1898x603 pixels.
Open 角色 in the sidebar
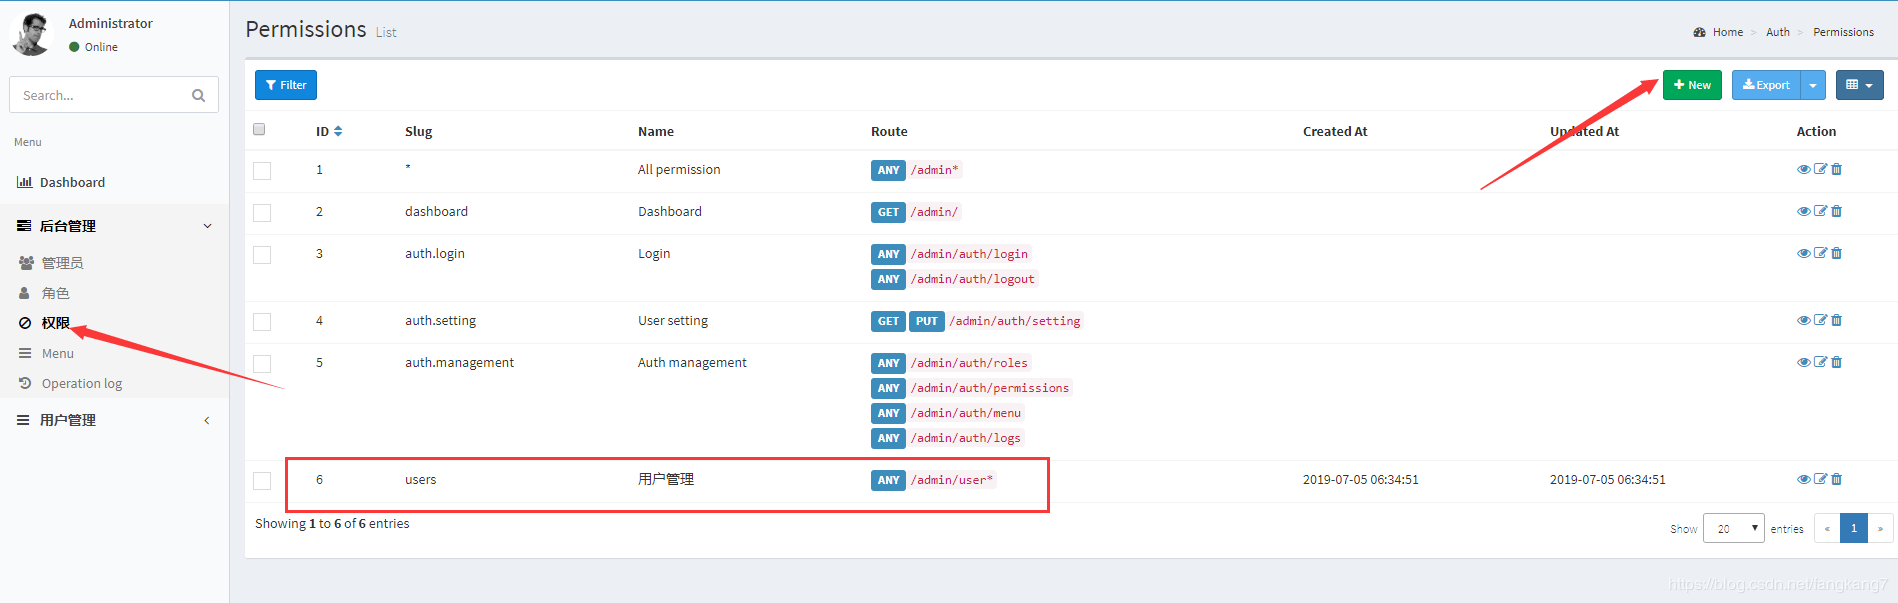click(114, 293)
